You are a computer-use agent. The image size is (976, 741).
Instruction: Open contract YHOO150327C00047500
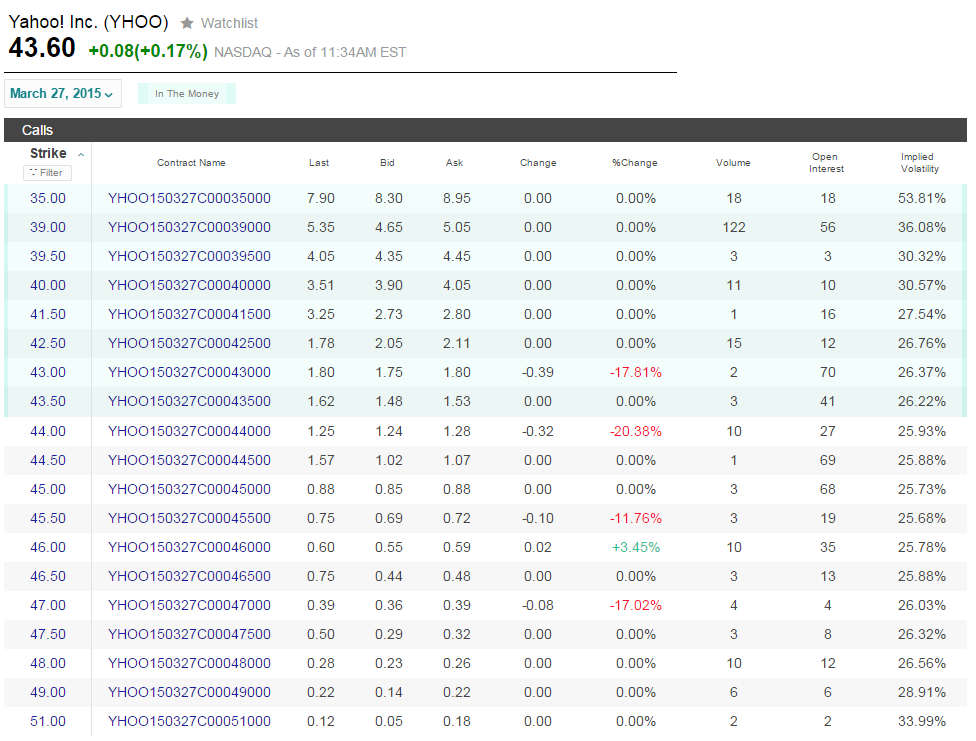(189, 634)
